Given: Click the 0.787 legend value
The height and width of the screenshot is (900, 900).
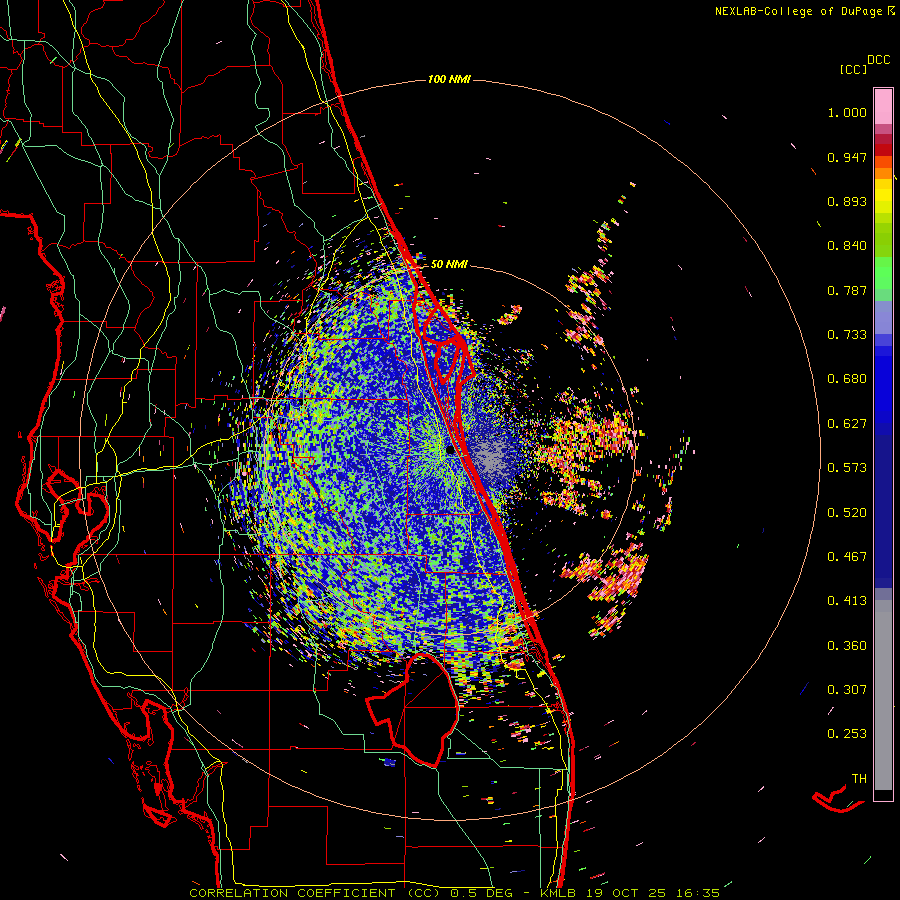Looking at the screenshot, I should [847, 290].
